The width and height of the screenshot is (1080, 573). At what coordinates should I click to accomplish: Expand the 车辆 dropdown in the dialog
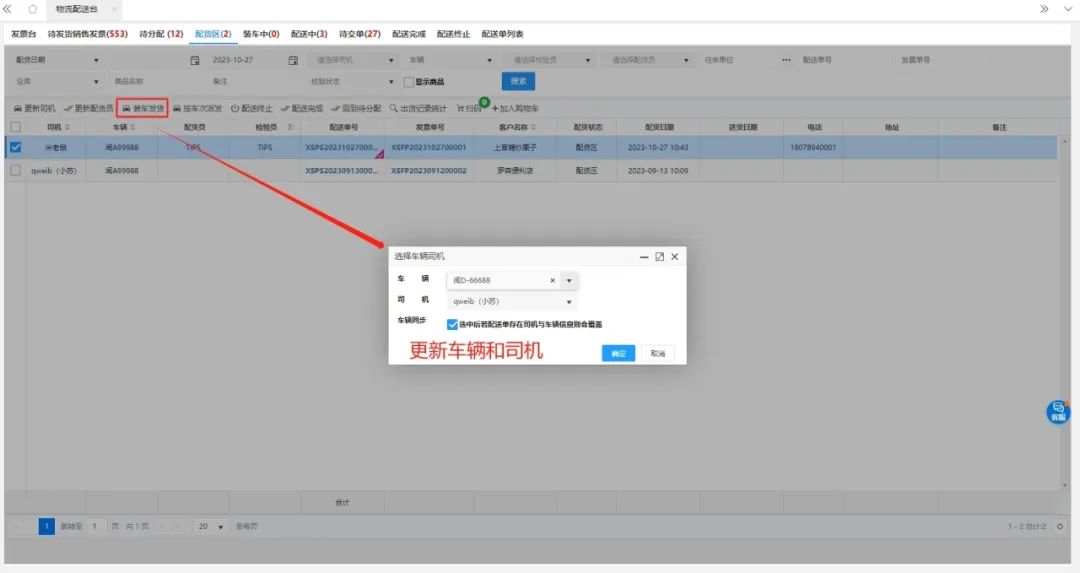[569, 281]
